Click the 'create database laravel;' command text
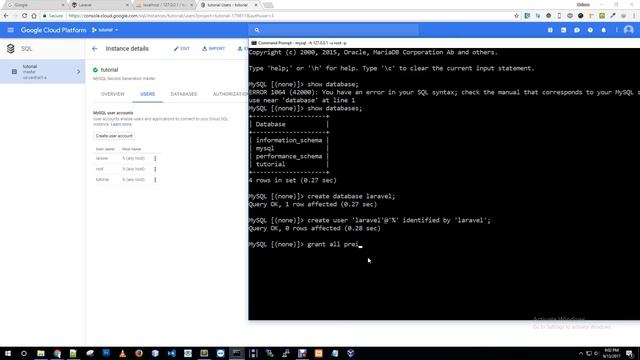 click(351, 196)
